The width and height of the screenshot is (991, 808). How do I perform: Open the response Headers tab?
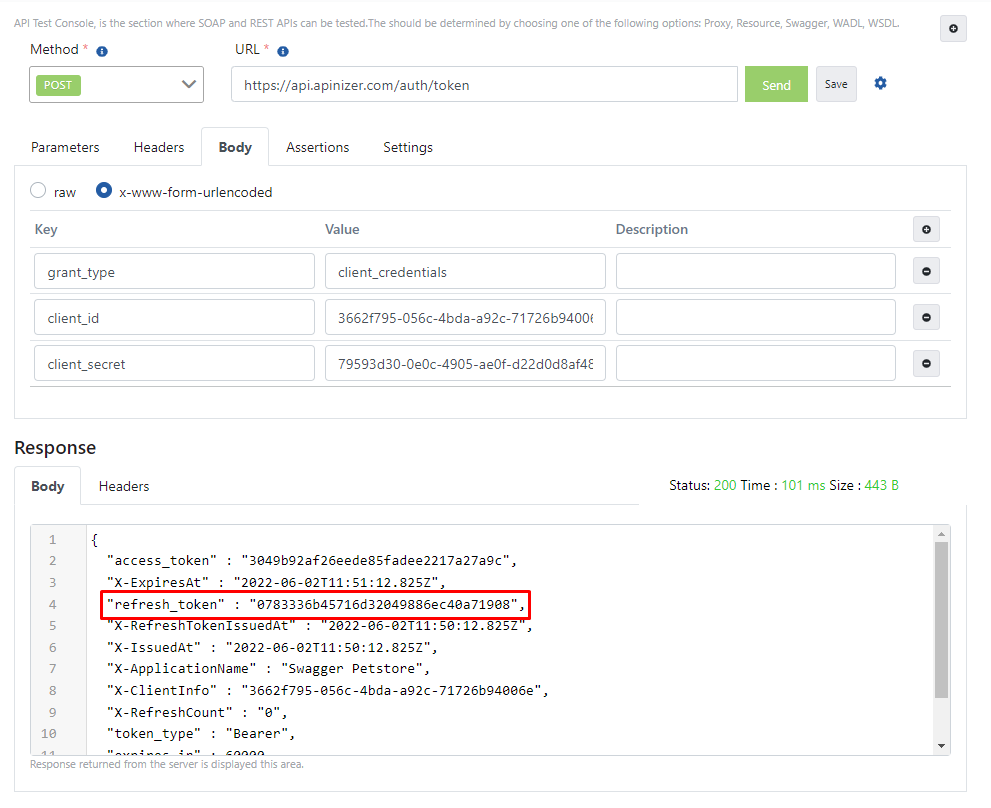(124, 486)
